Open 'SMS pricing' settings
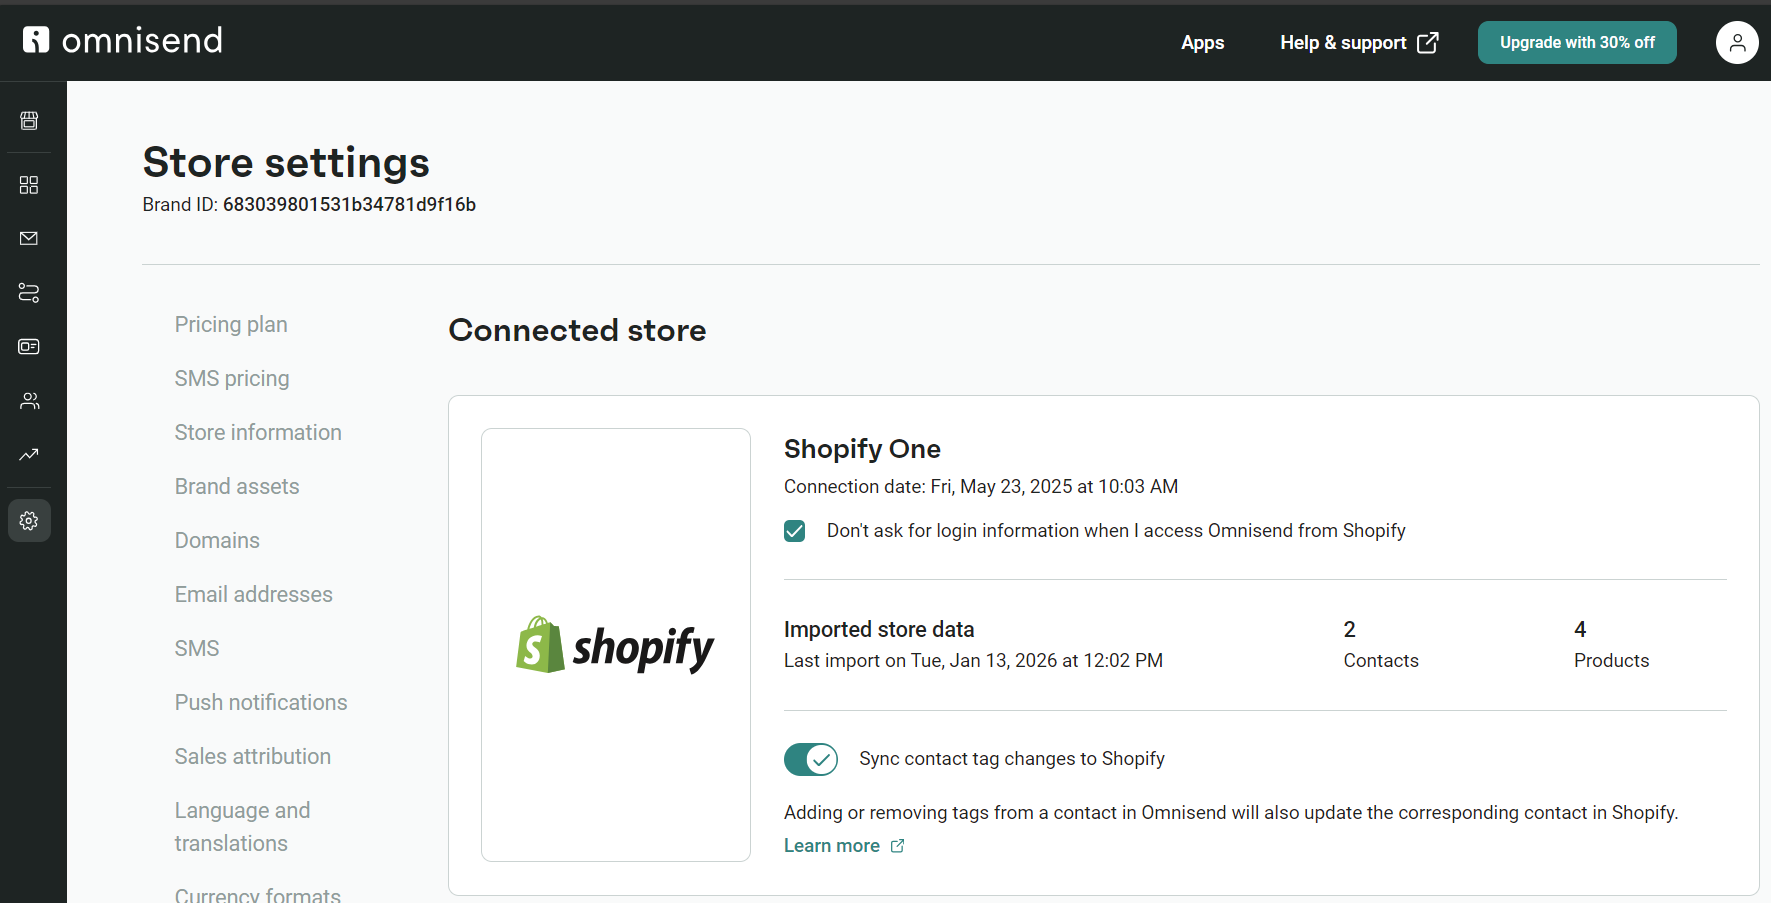This screenshot has width=1771, height=903. [x=232, y=378]
